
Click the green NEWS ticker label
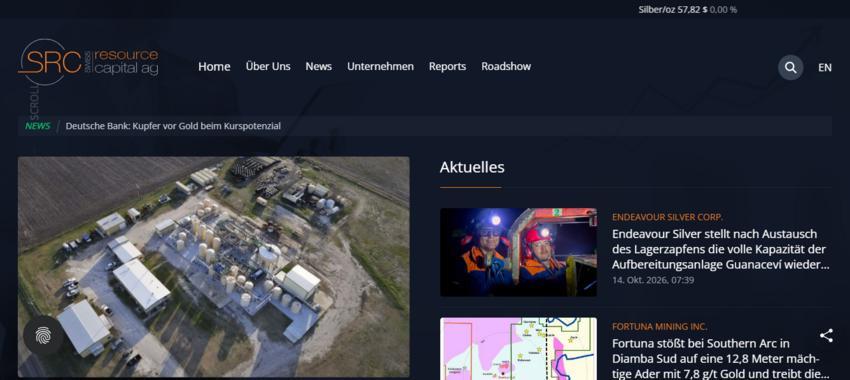coord(37,126)
